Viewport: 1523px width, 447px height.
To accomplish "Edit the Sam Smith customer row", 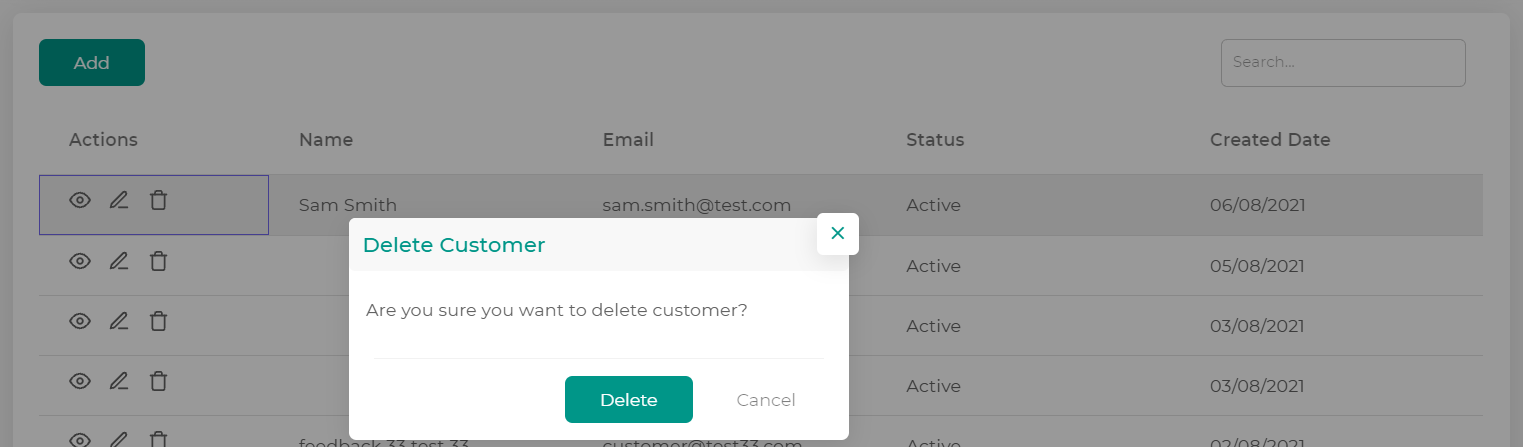I will point(119,201).
